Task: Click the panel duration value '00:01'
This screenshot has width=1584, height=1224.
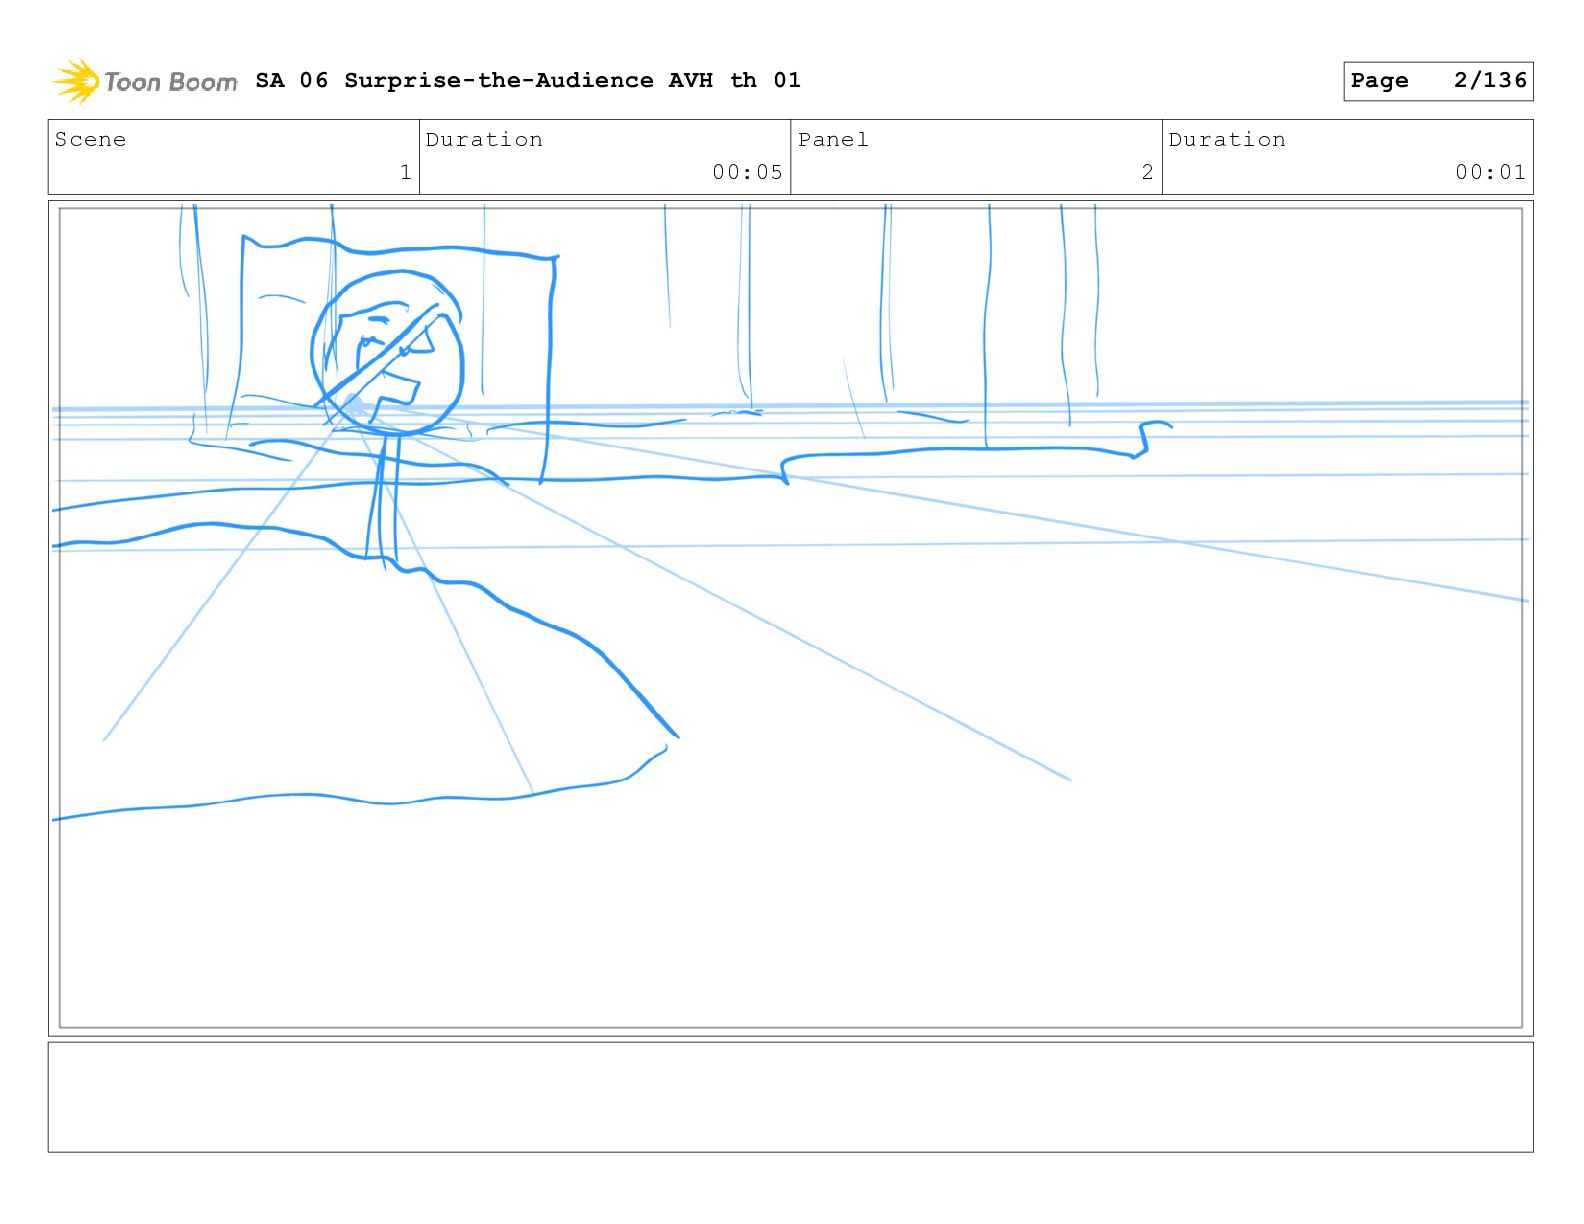Action: [1490, 172]
